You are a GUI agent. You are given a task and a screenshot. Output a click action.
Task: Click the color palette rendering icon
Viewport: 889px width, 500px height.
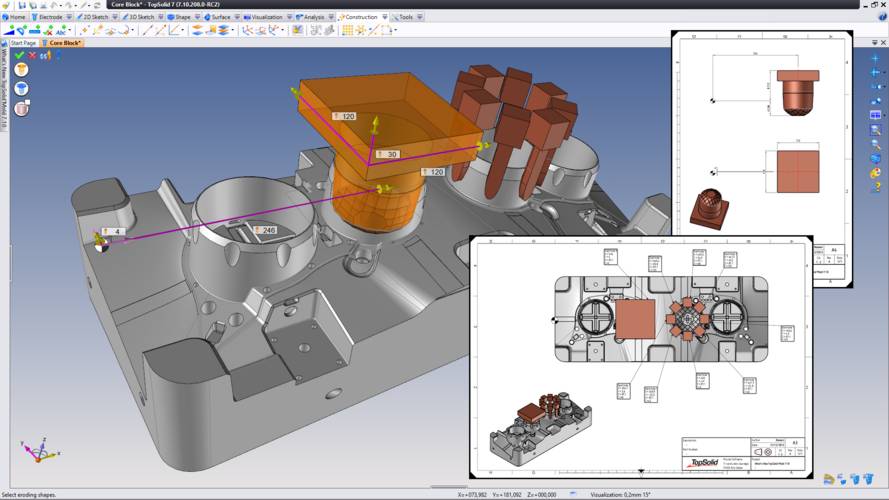coord(876,173)
